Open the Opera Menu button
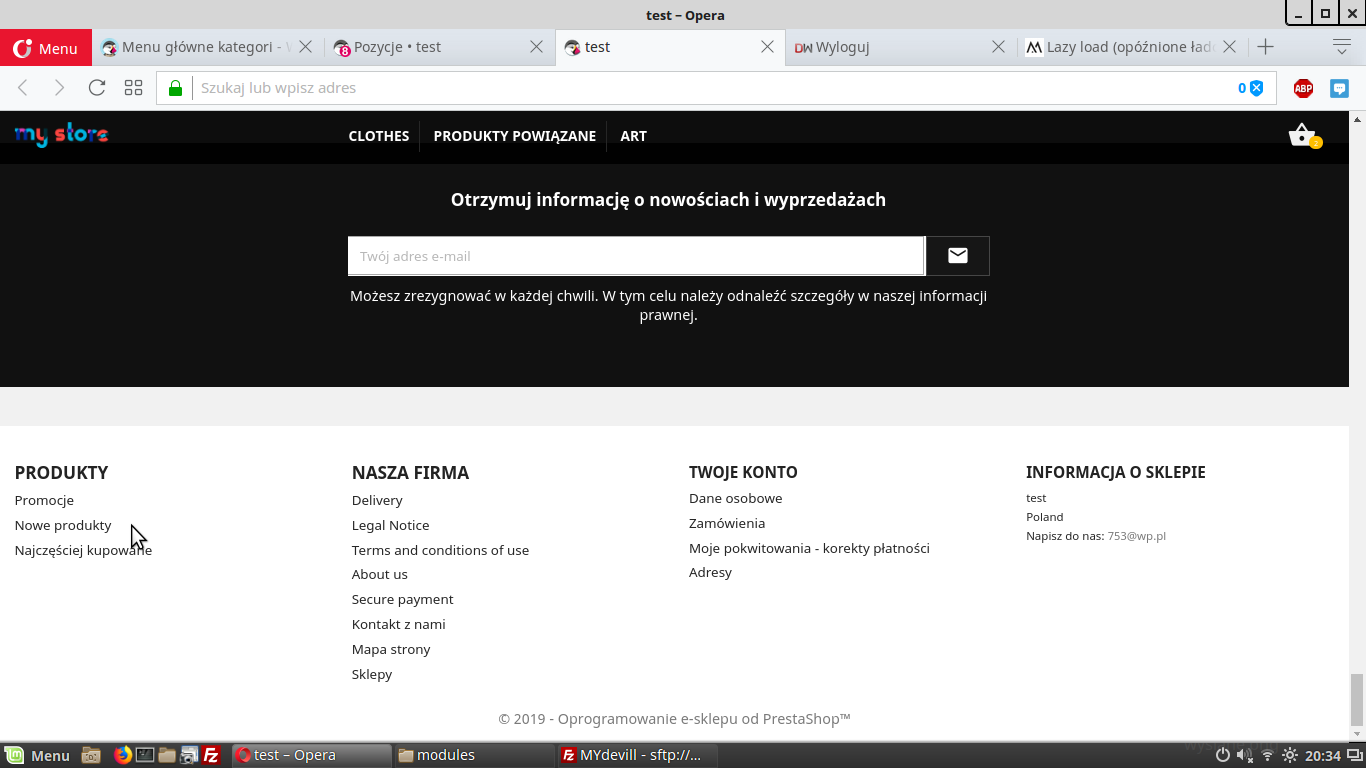Image resolution: width=1366 pixels, height=768 pixels. pos(46,48)
